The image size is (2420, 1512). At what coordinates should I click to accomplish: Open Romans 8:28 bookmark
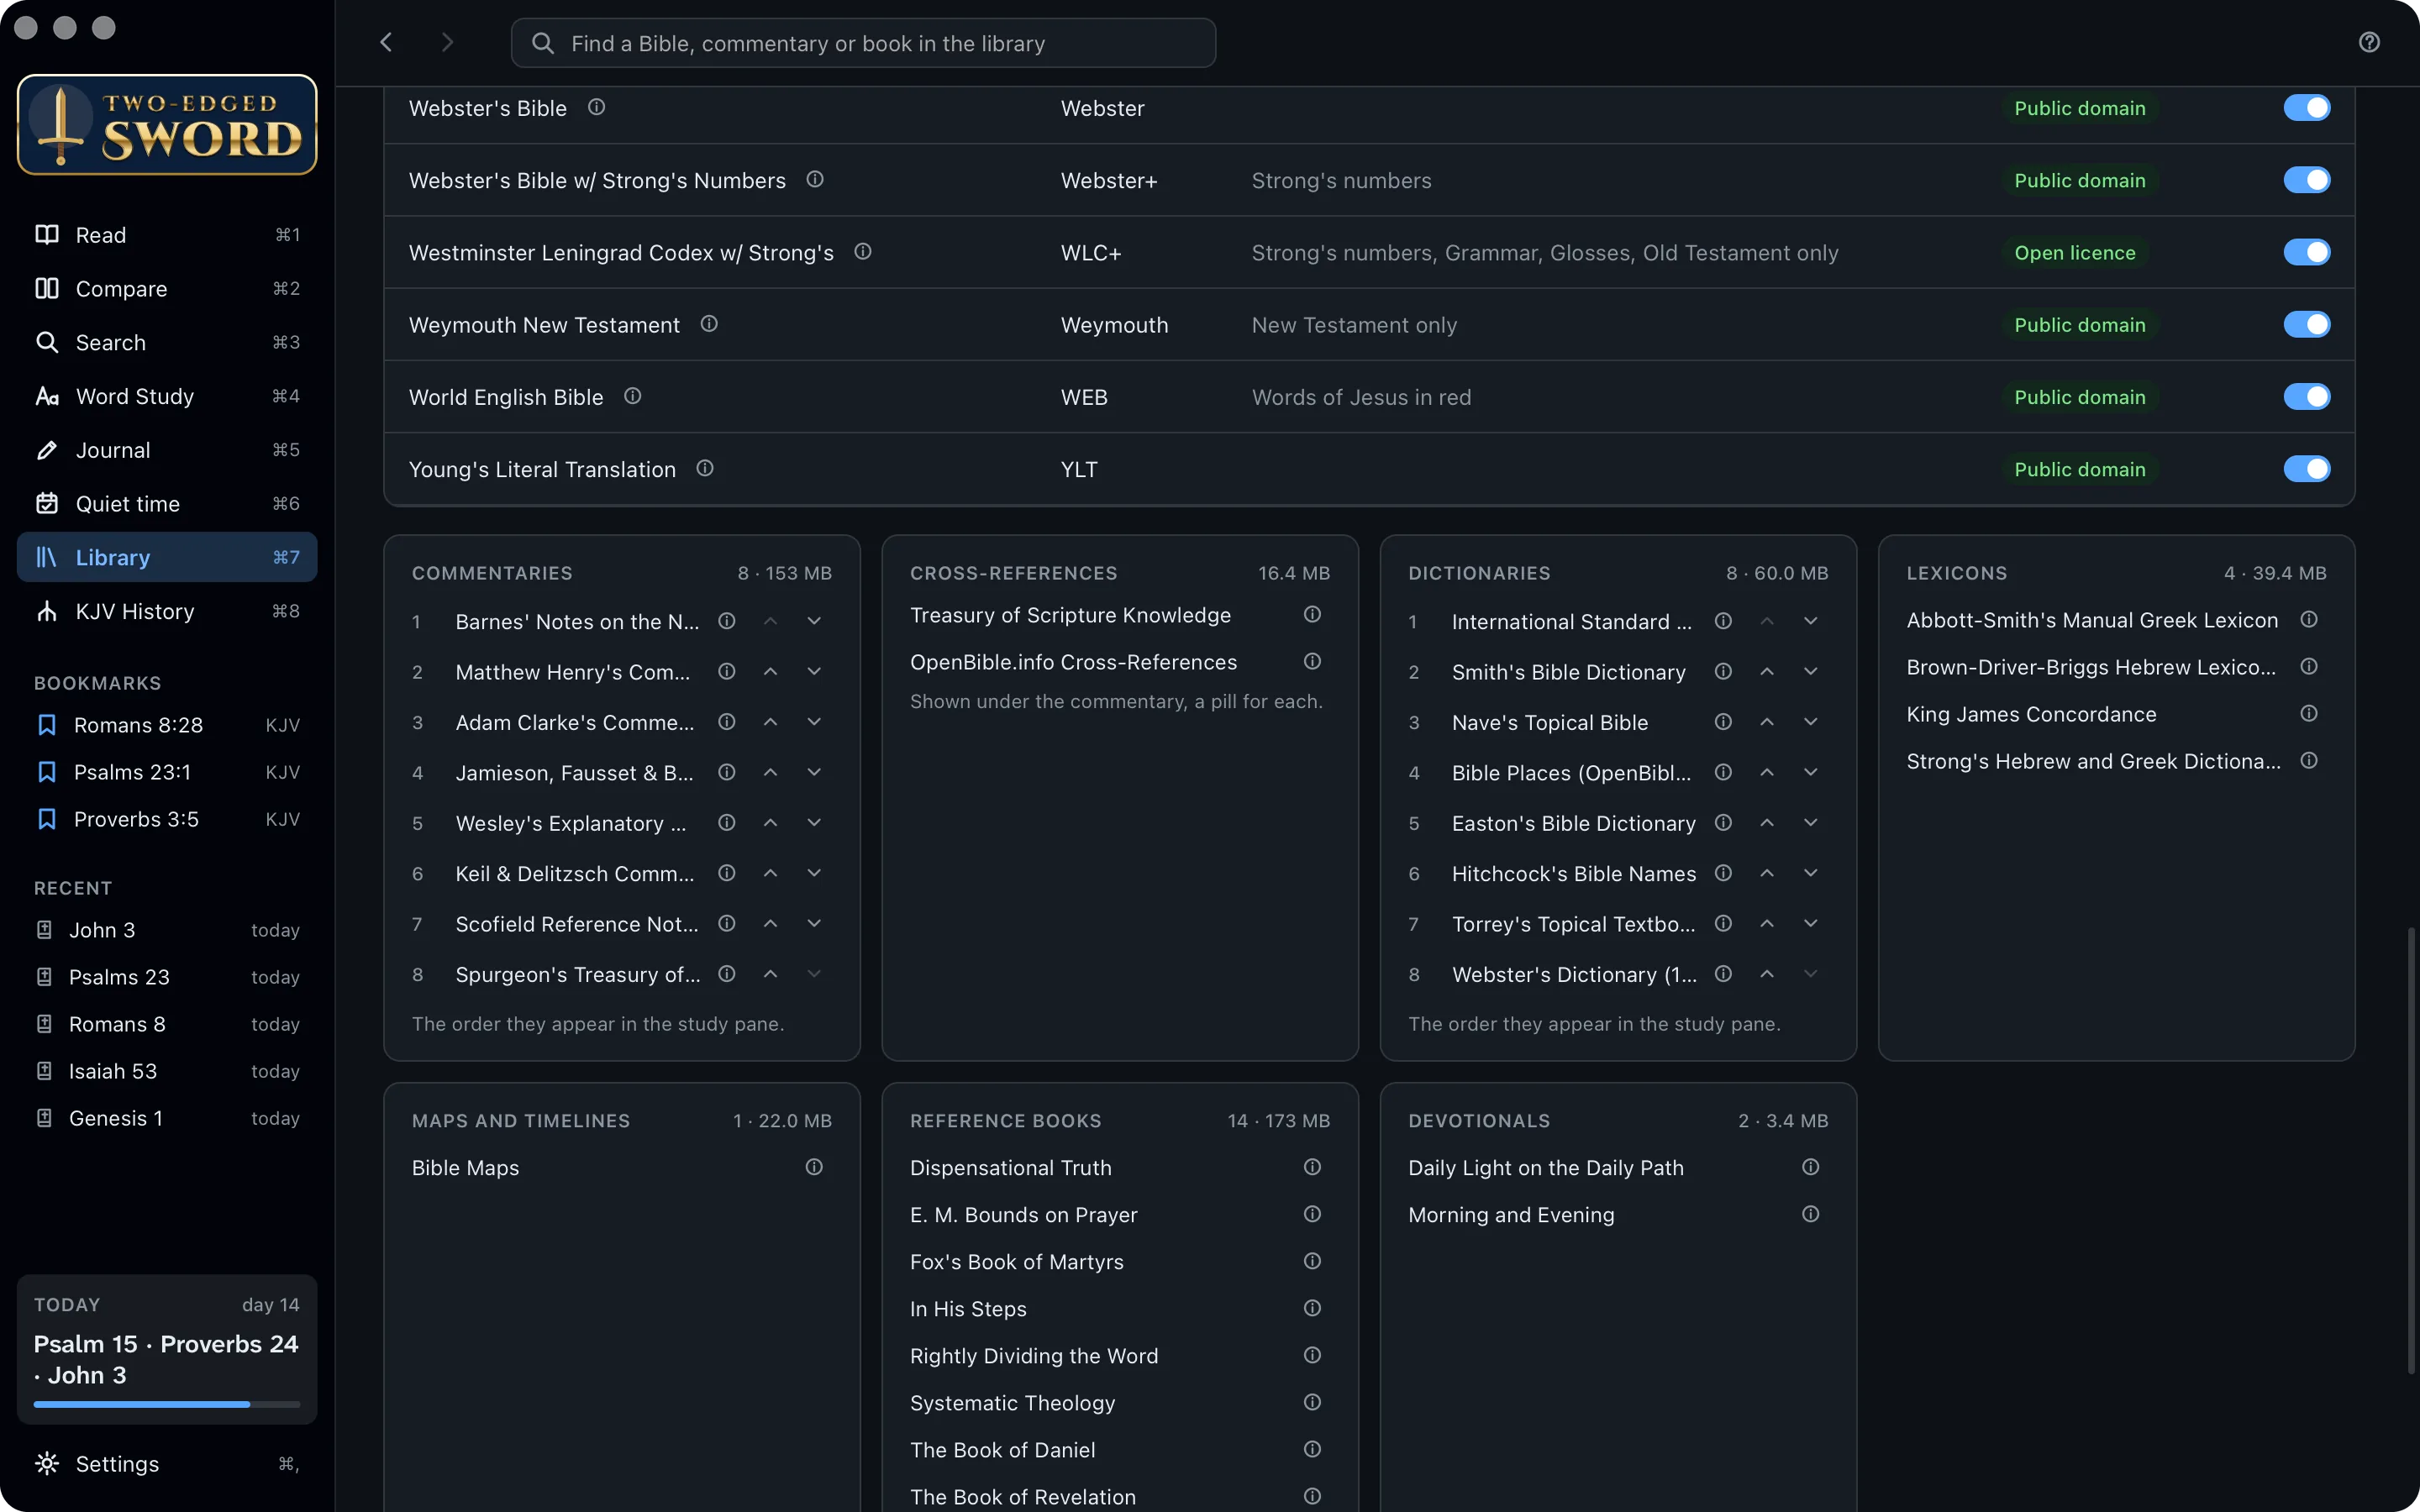click(x=167, y=725)
